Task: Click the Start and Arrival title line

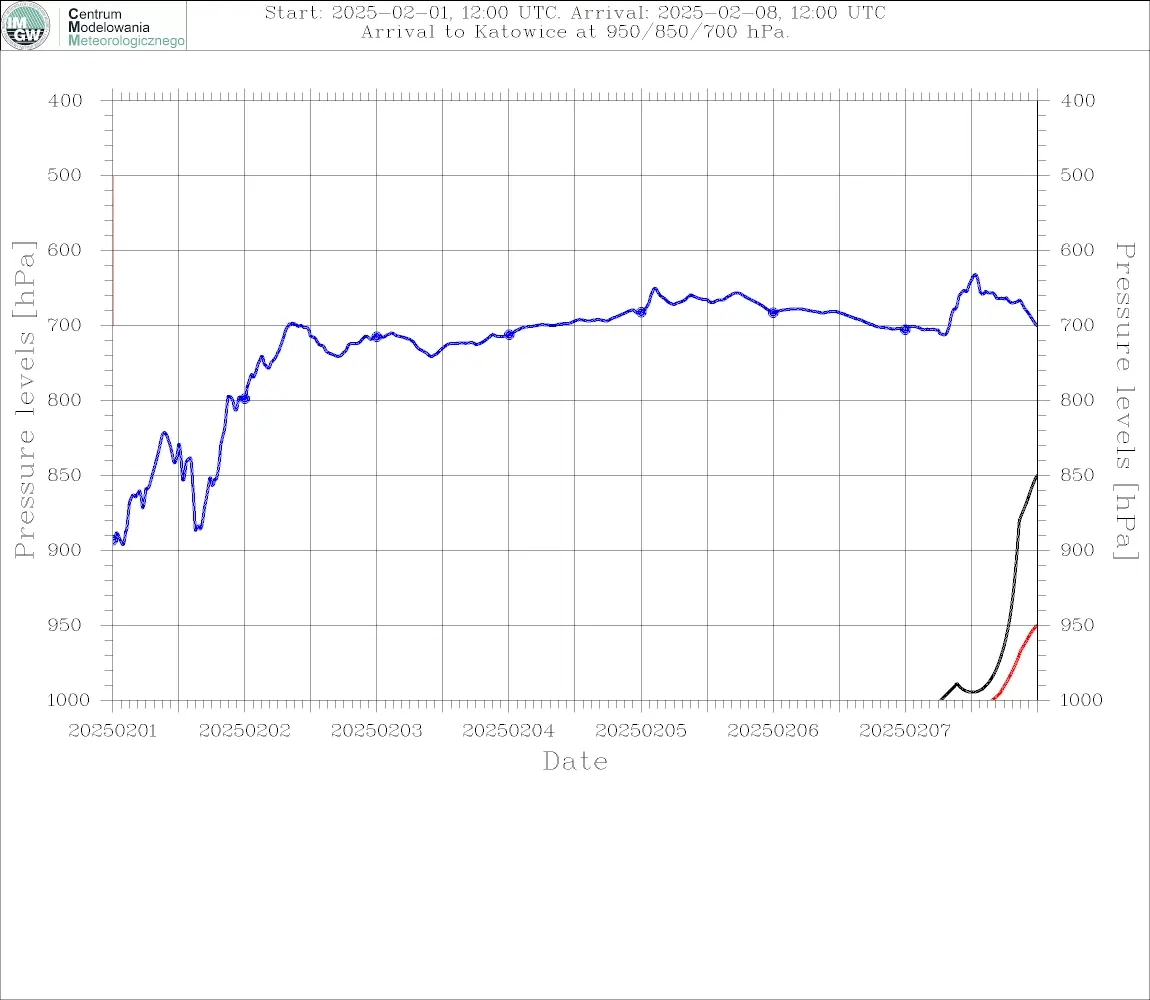Action: pos(575,12)
